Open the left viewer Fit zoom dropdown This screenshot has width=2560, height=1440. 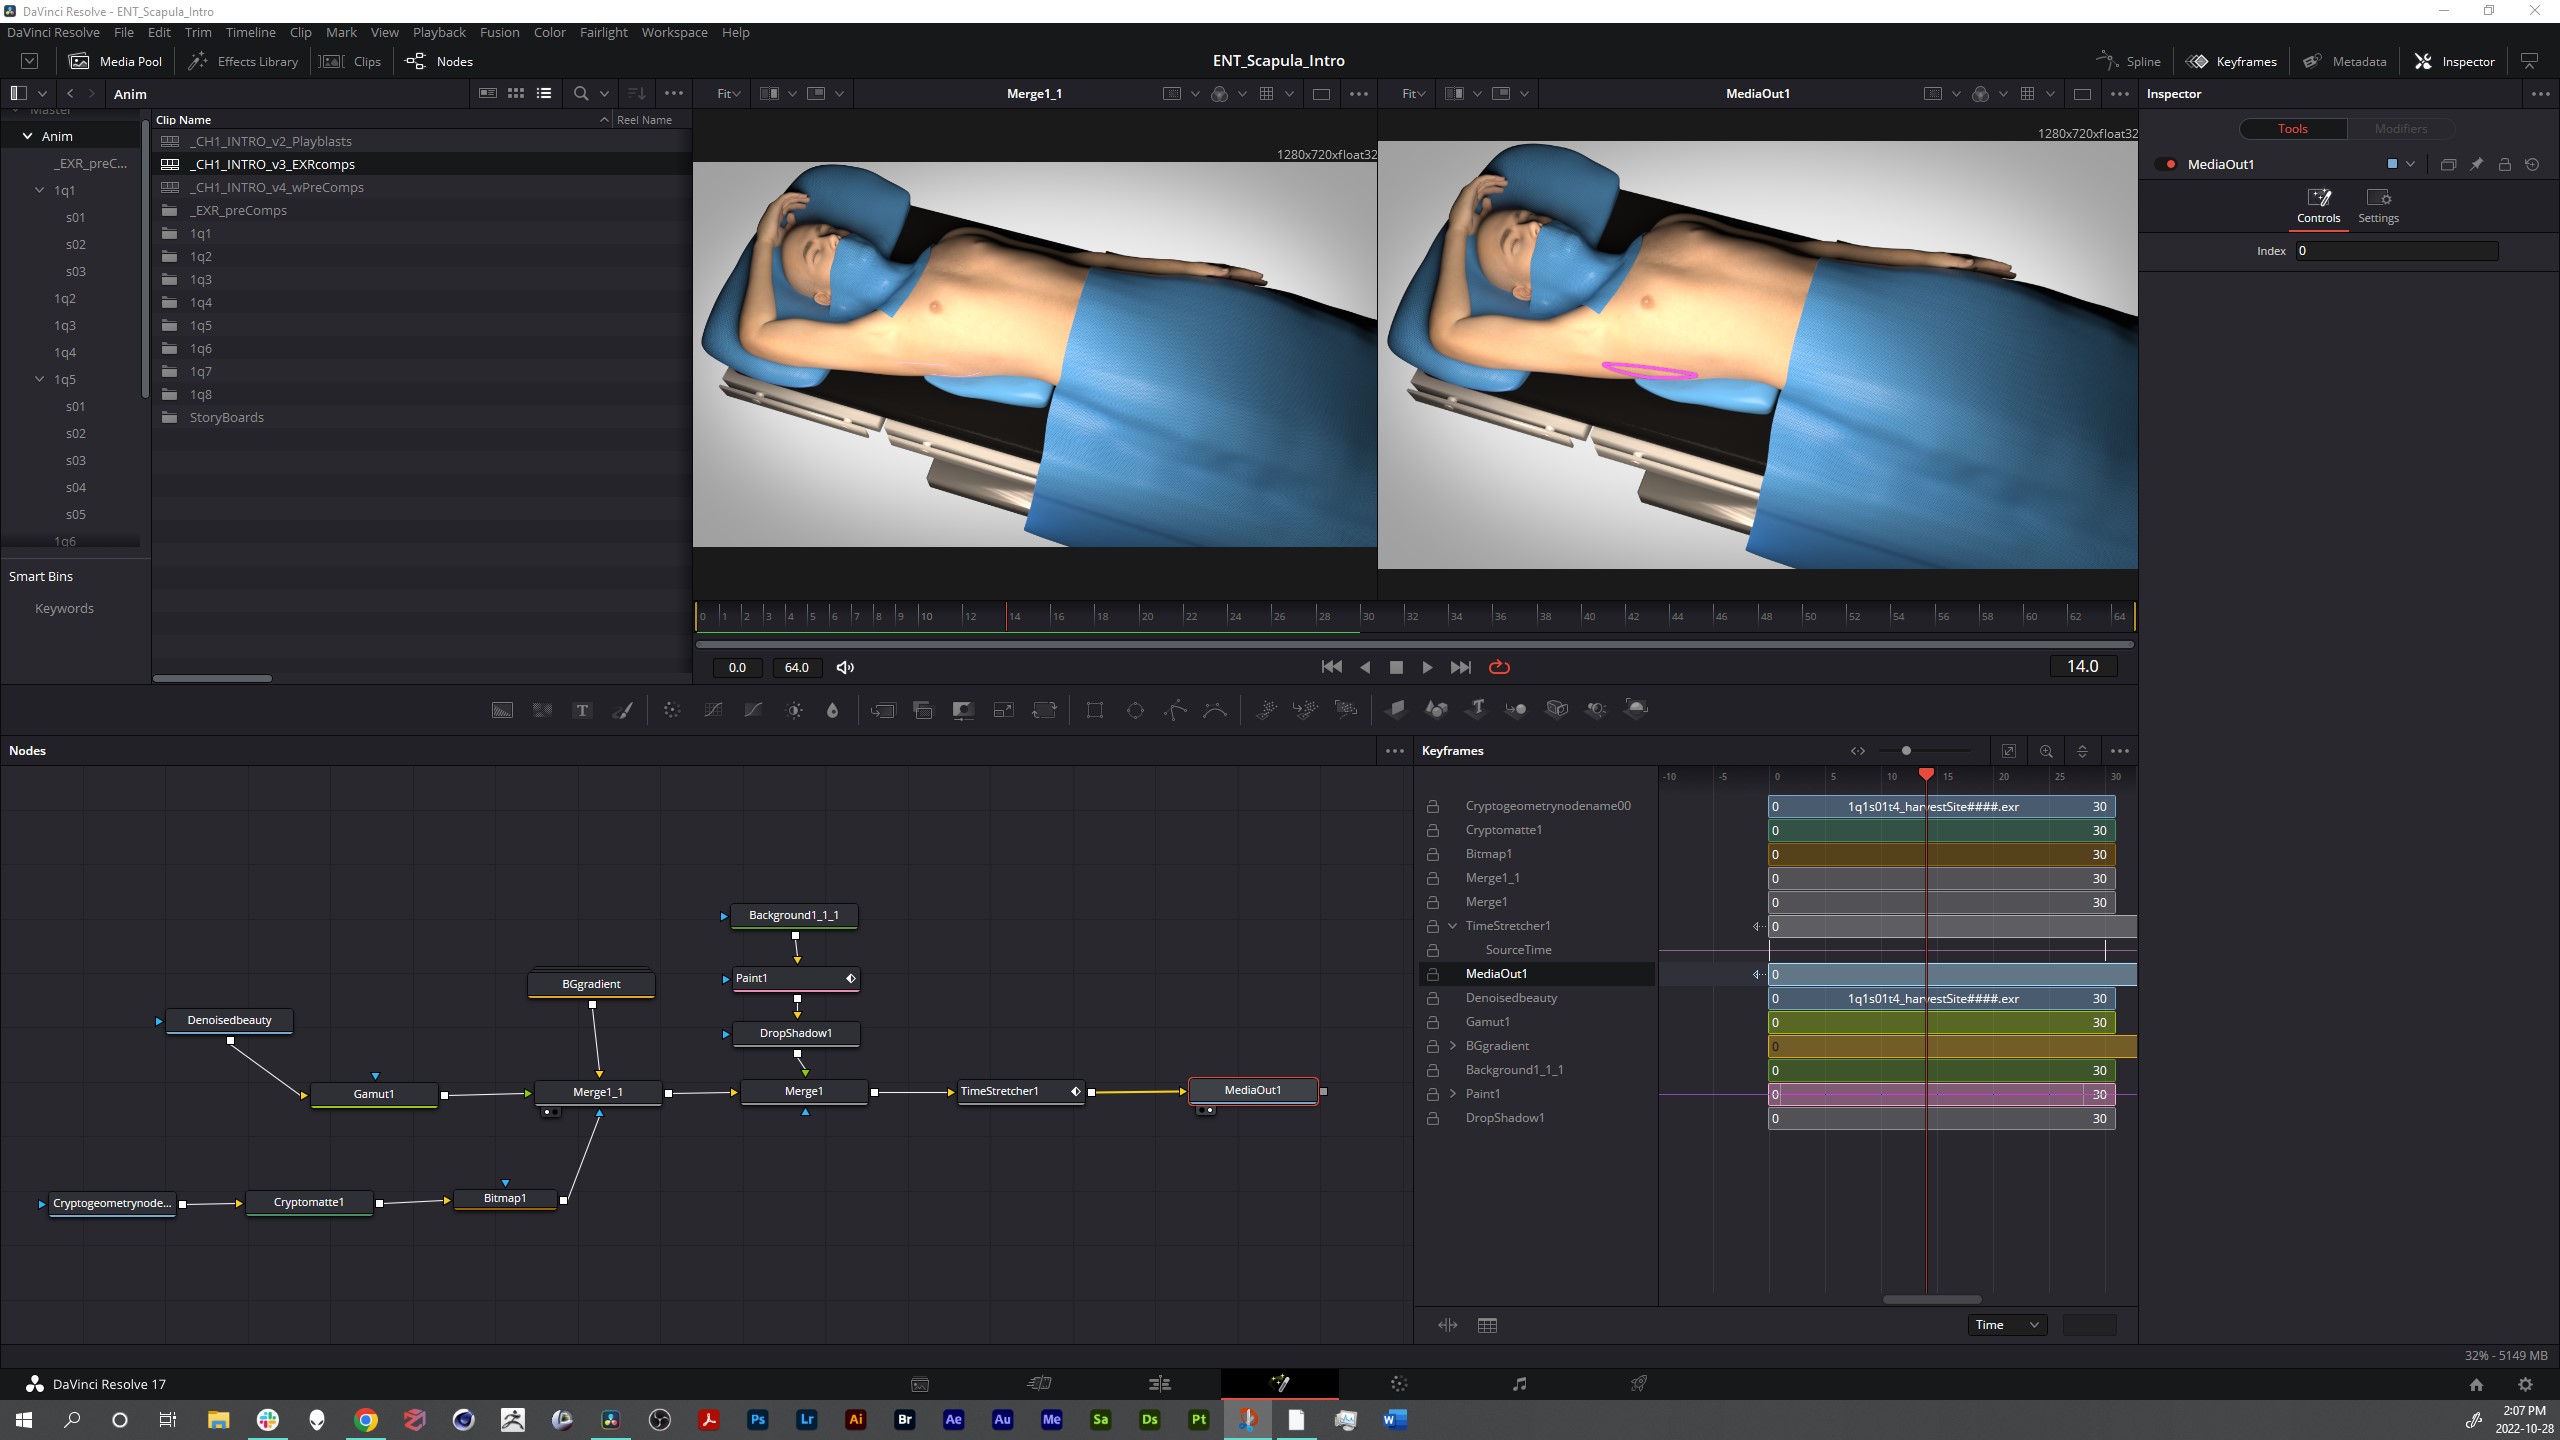(x=728, y=93)
